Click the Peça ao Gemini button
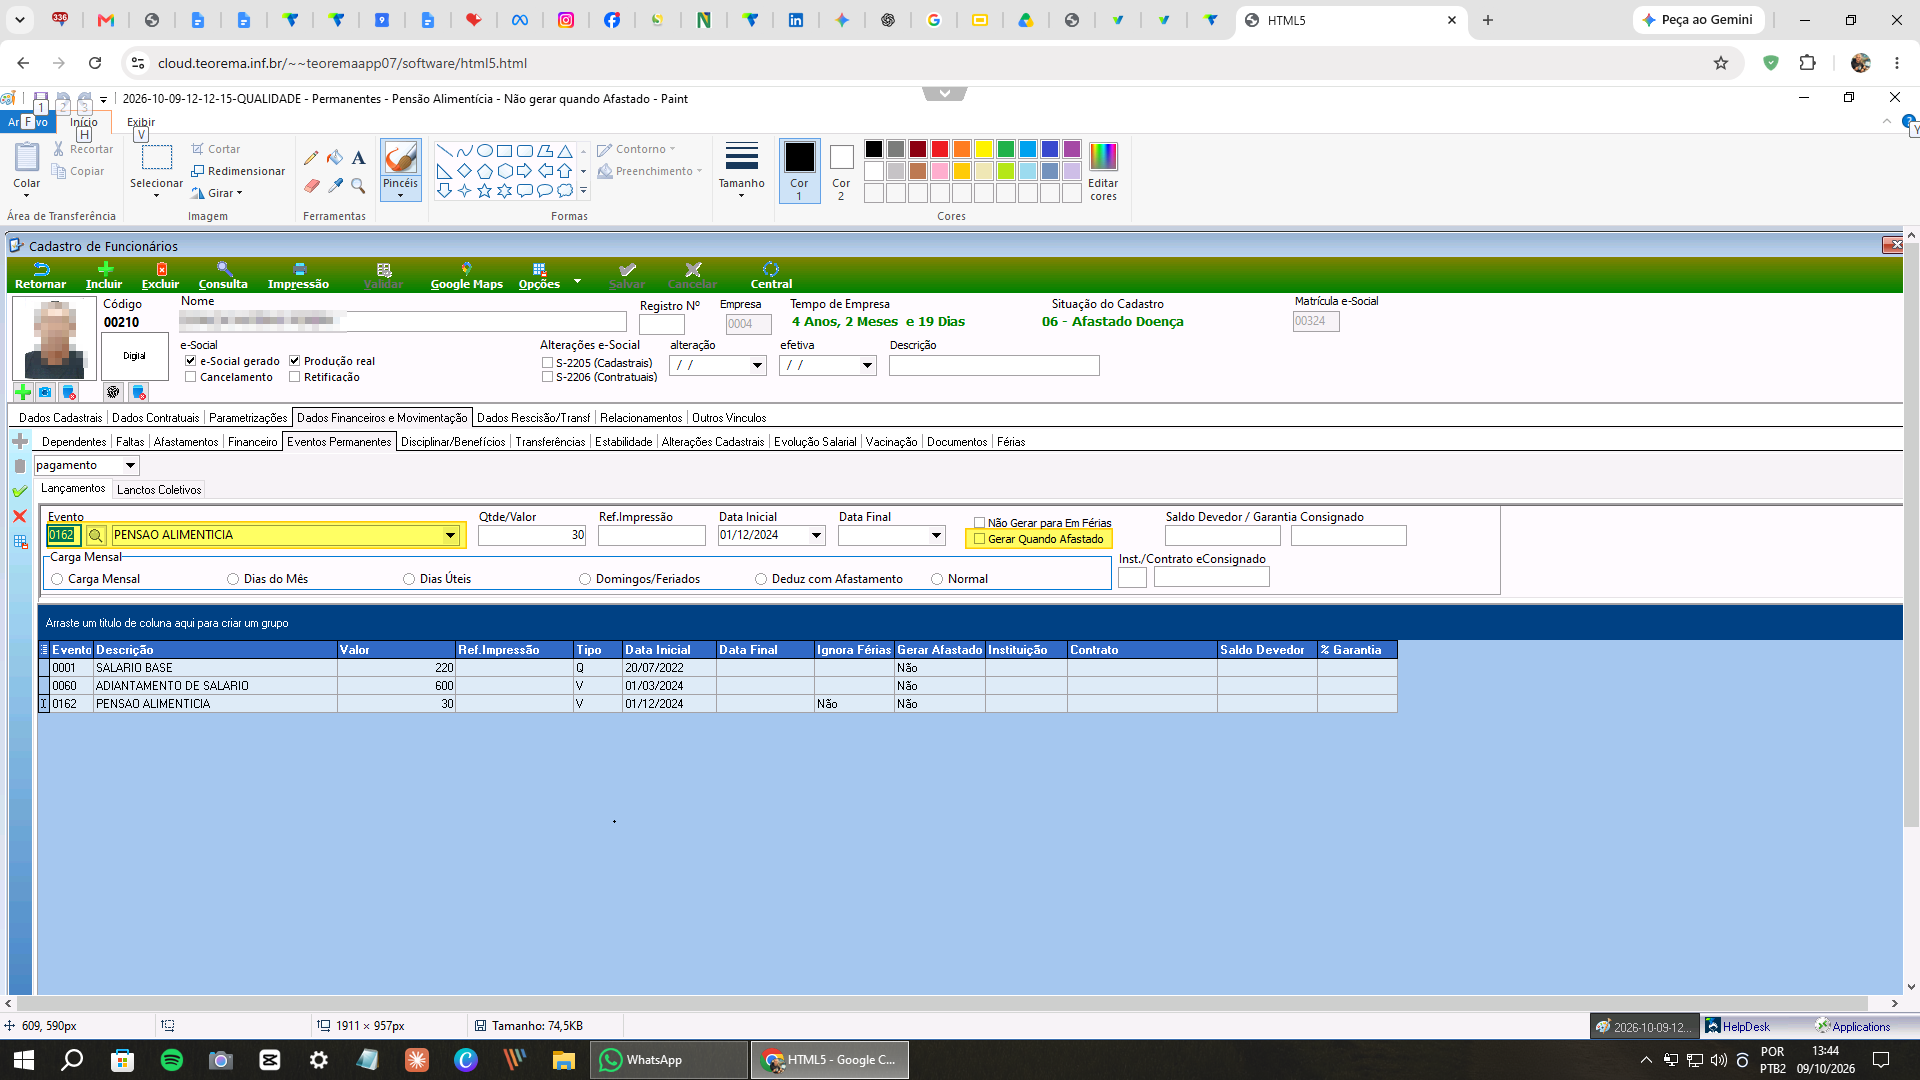This screenshot has width=1920, height=1080. (x=1698, y=20)
